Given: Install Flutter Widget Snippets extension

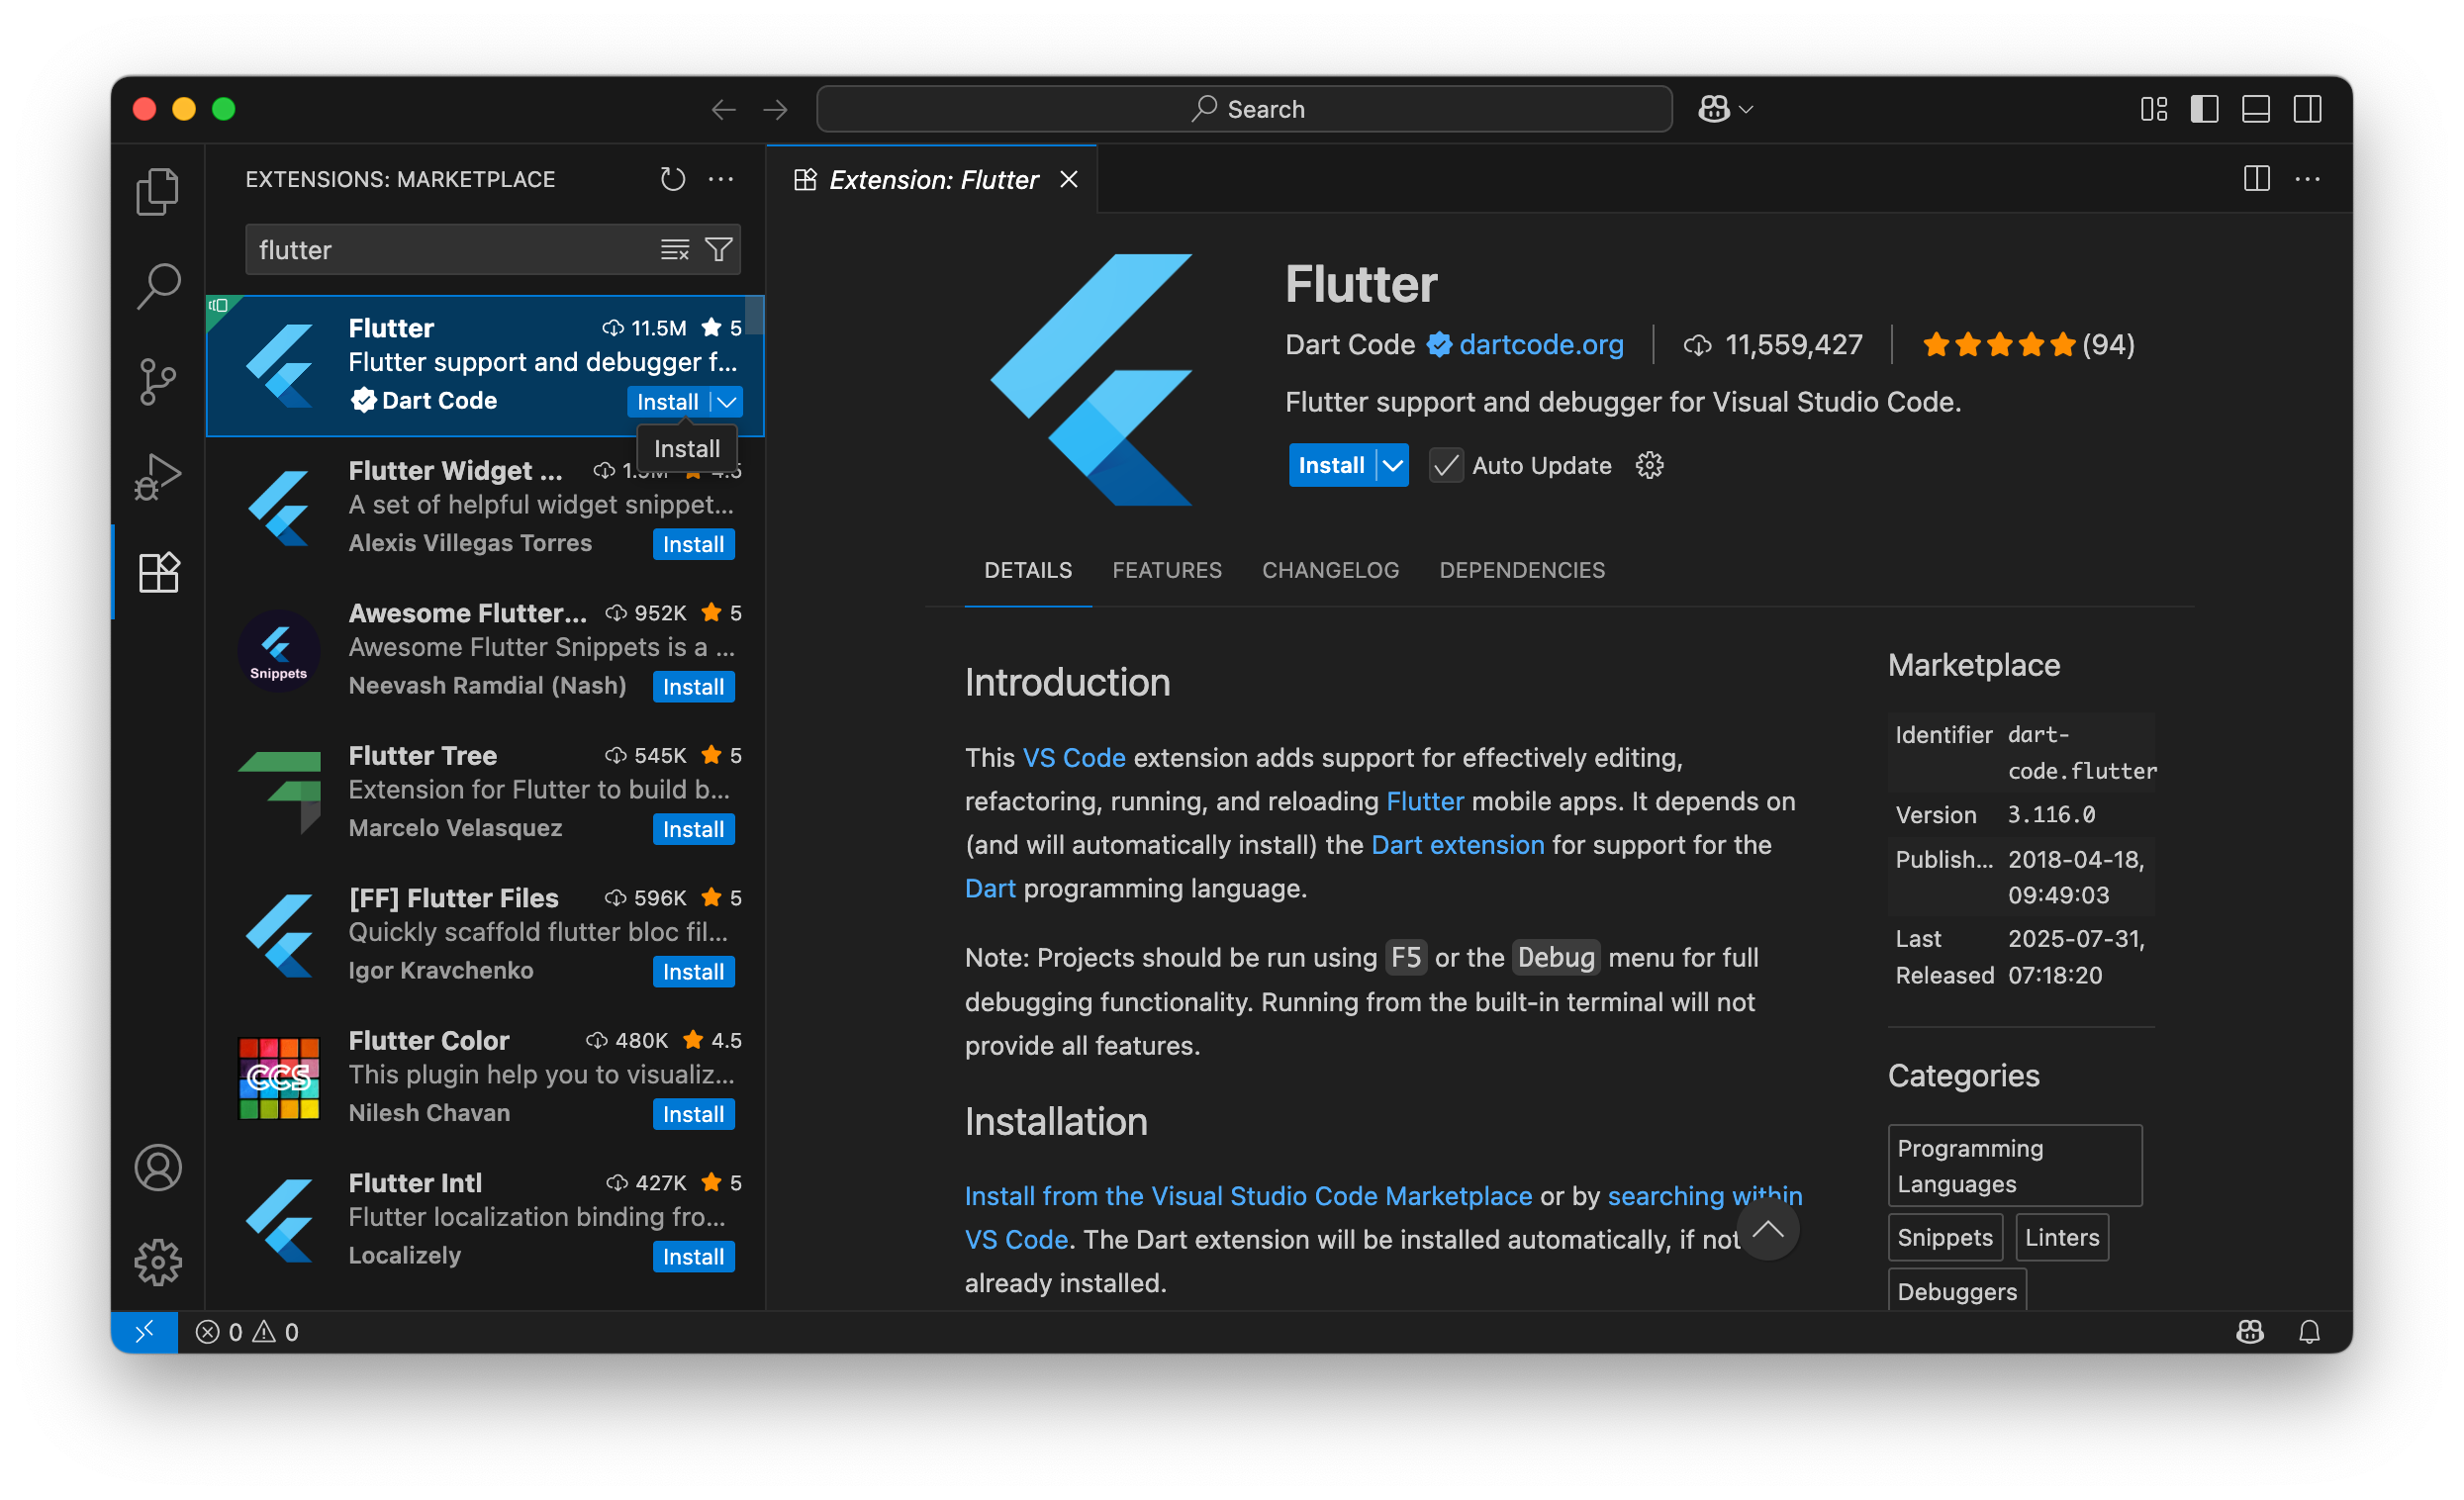Looking at the screenshot, I should pyautogui.click(x=693, y=544).
